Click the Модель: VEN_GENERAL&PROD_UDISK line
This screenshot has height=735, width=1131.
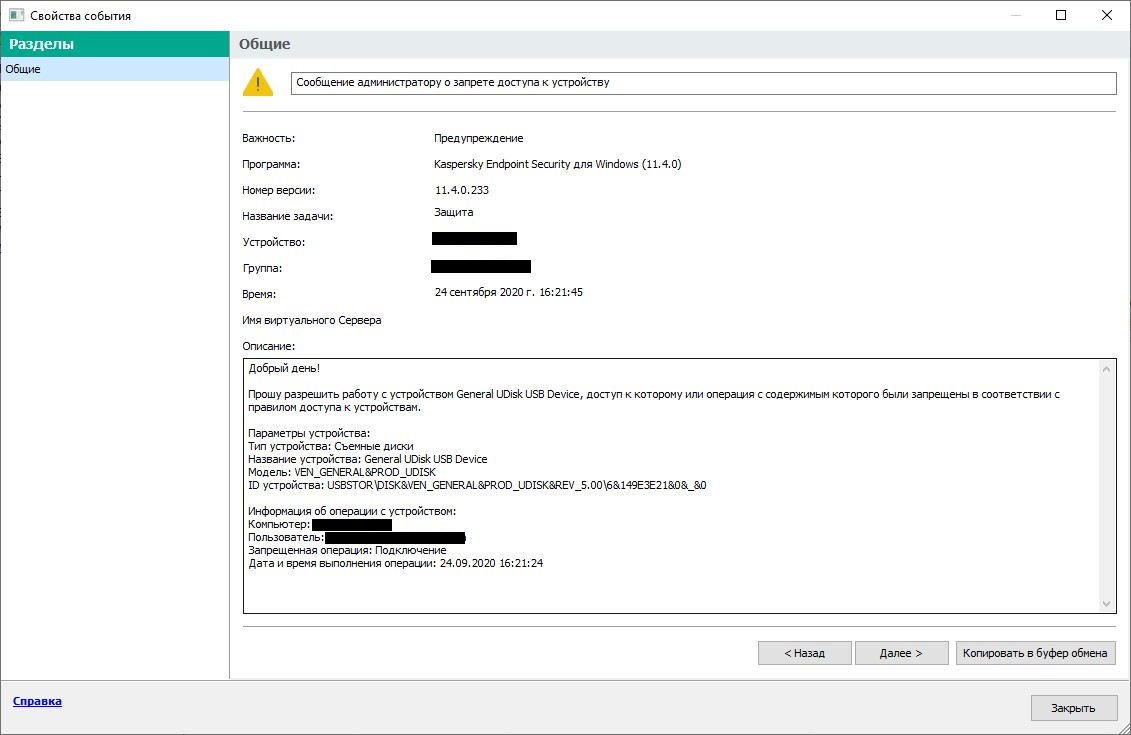point(342,472)
